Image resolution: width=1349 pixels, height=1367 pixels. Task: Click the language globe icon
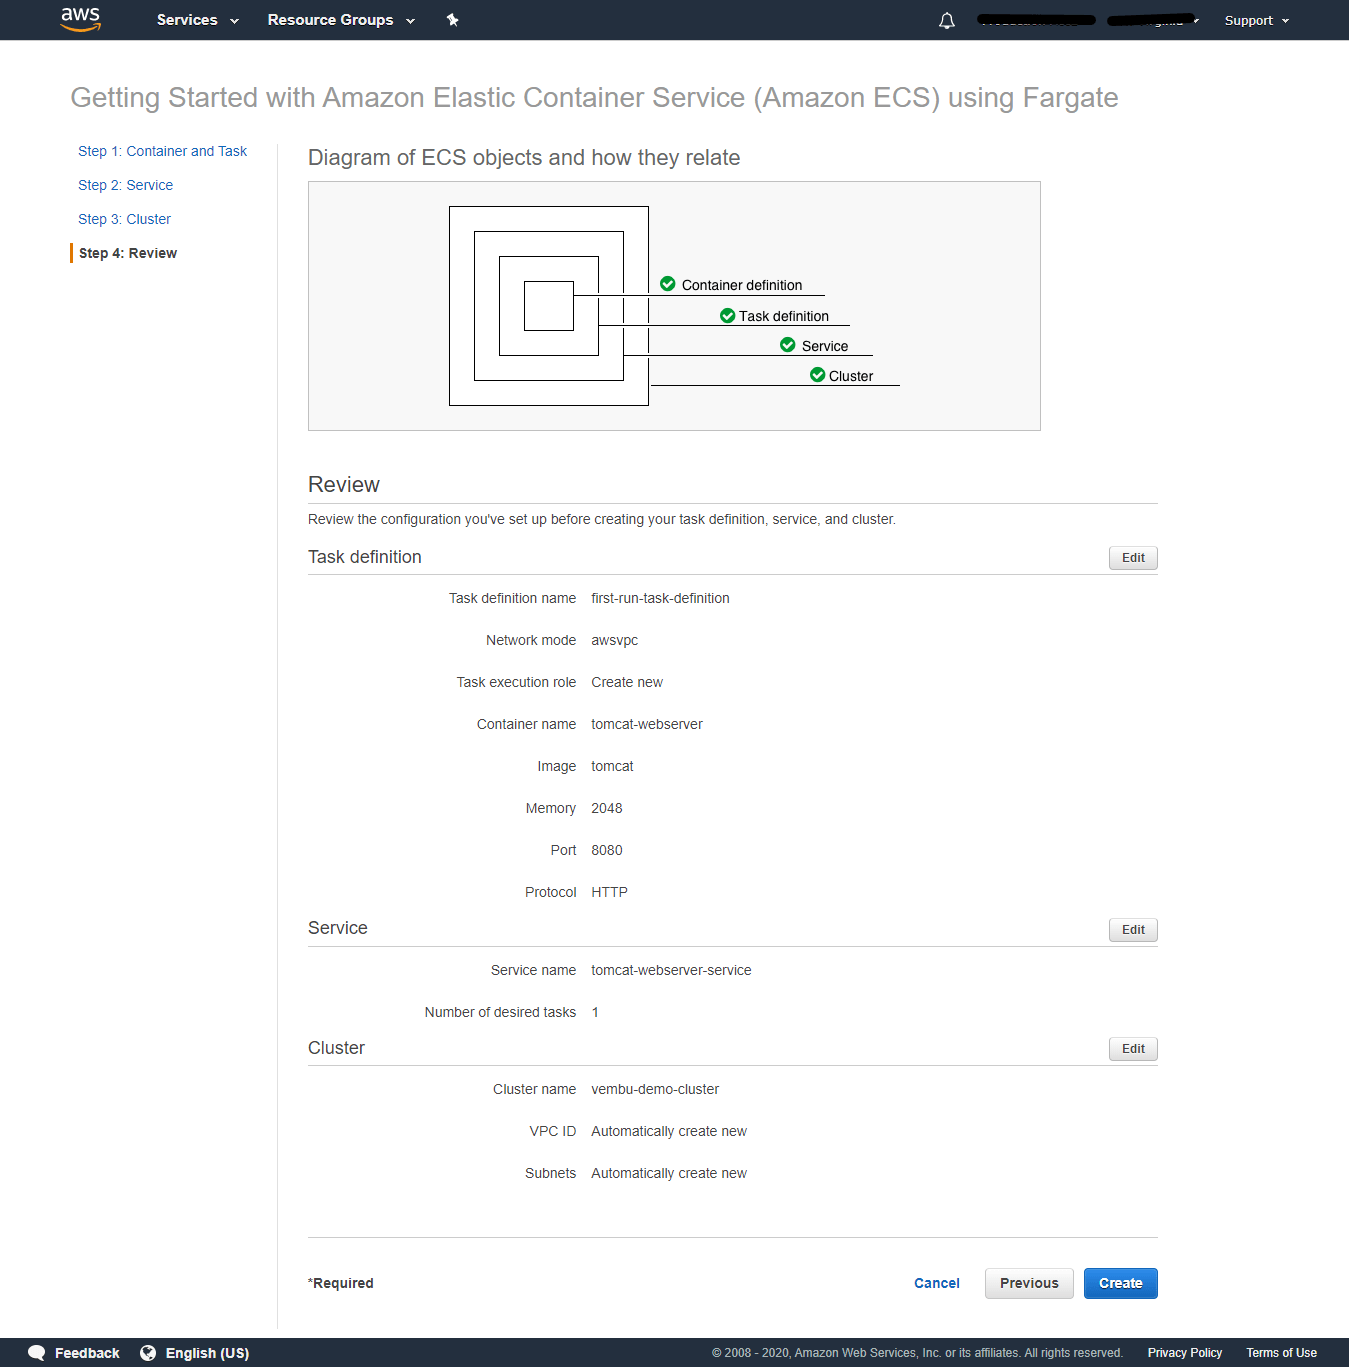(148, 1353)
